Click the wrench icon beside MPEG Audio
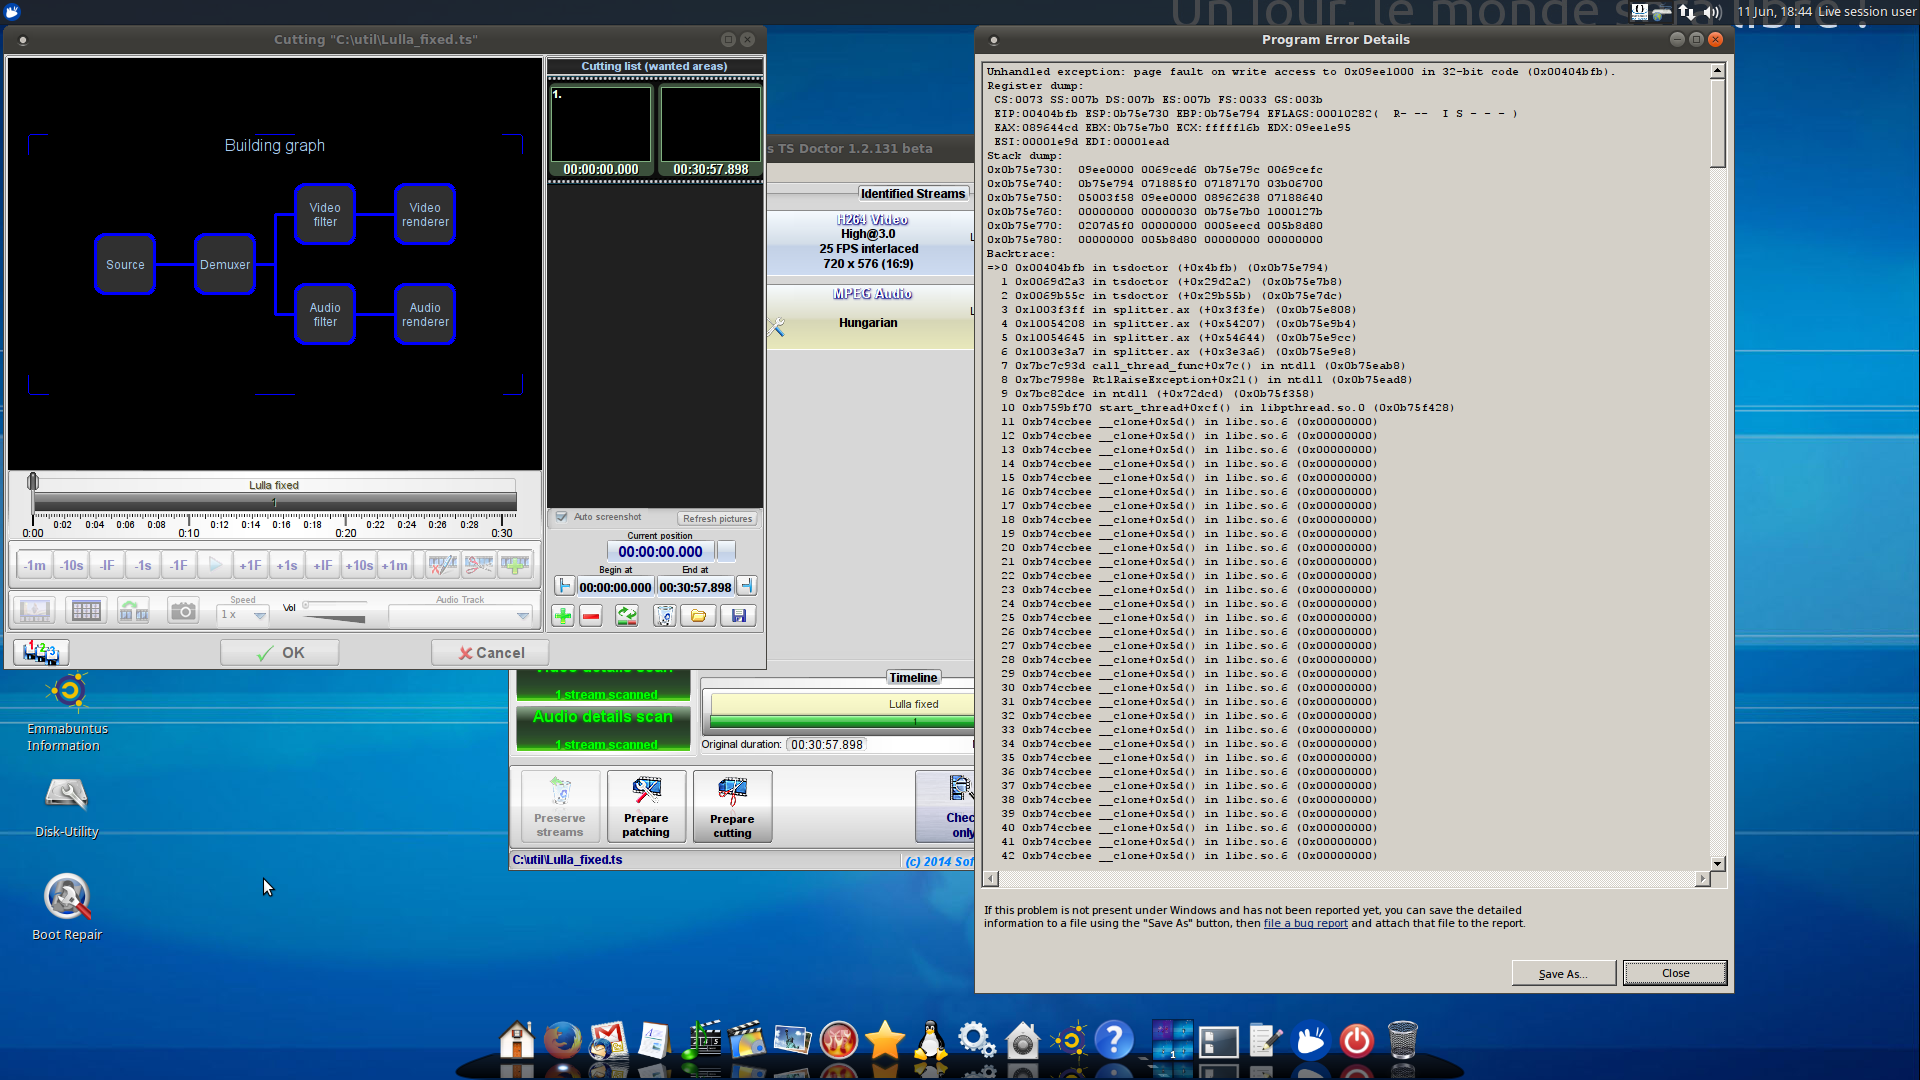The image size is (1920, 1080). click(x=776, y=327)
